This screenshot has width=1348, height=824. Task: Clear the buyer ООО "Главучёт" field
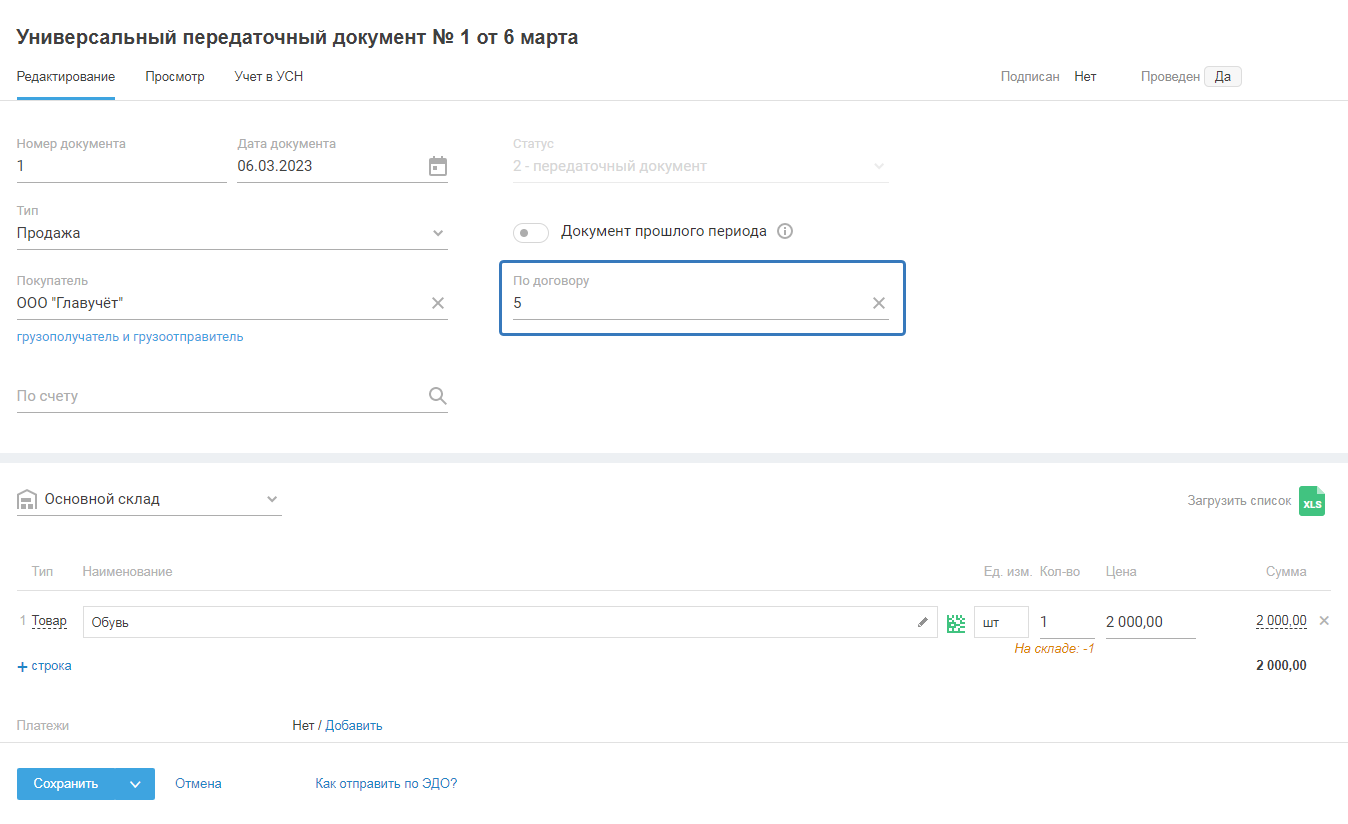click(438, 303)
